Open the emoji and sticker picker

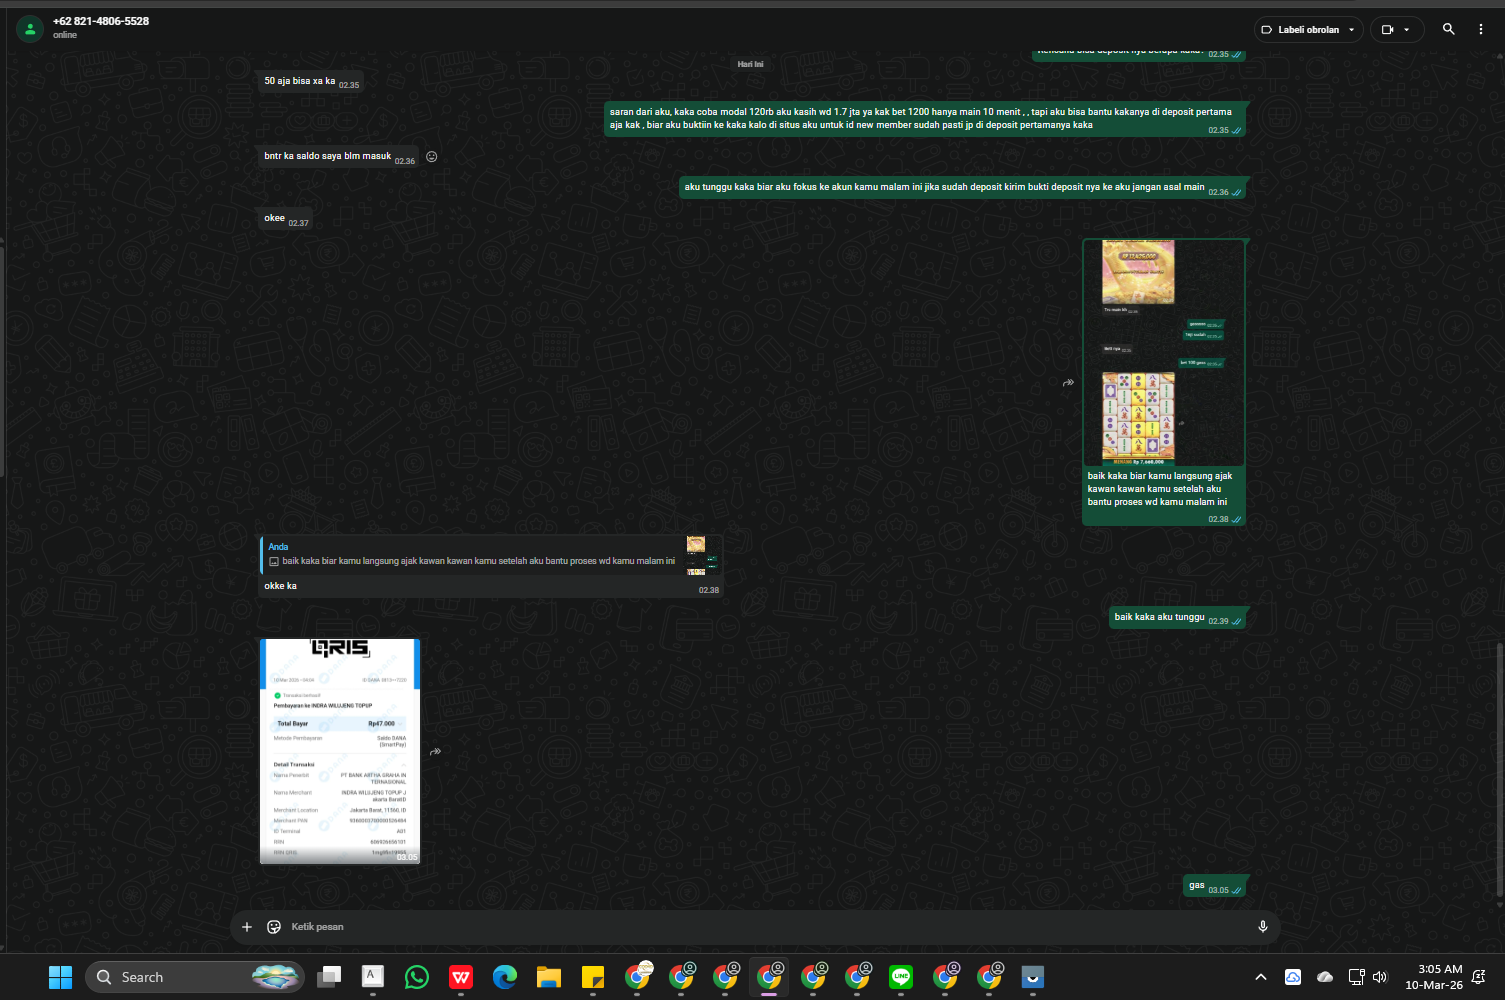click(274, 927)
